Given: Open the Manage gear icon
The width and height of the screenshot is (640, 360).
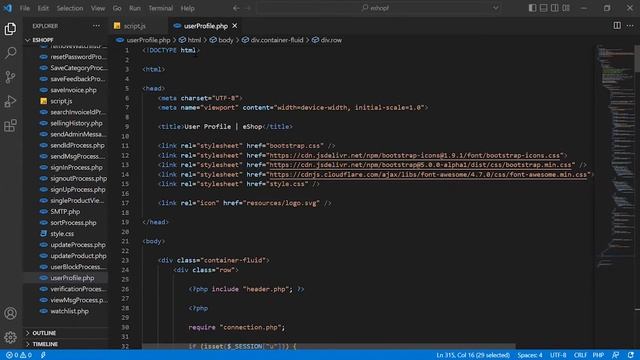Looking at the screenshot, I should pos(10,337).
